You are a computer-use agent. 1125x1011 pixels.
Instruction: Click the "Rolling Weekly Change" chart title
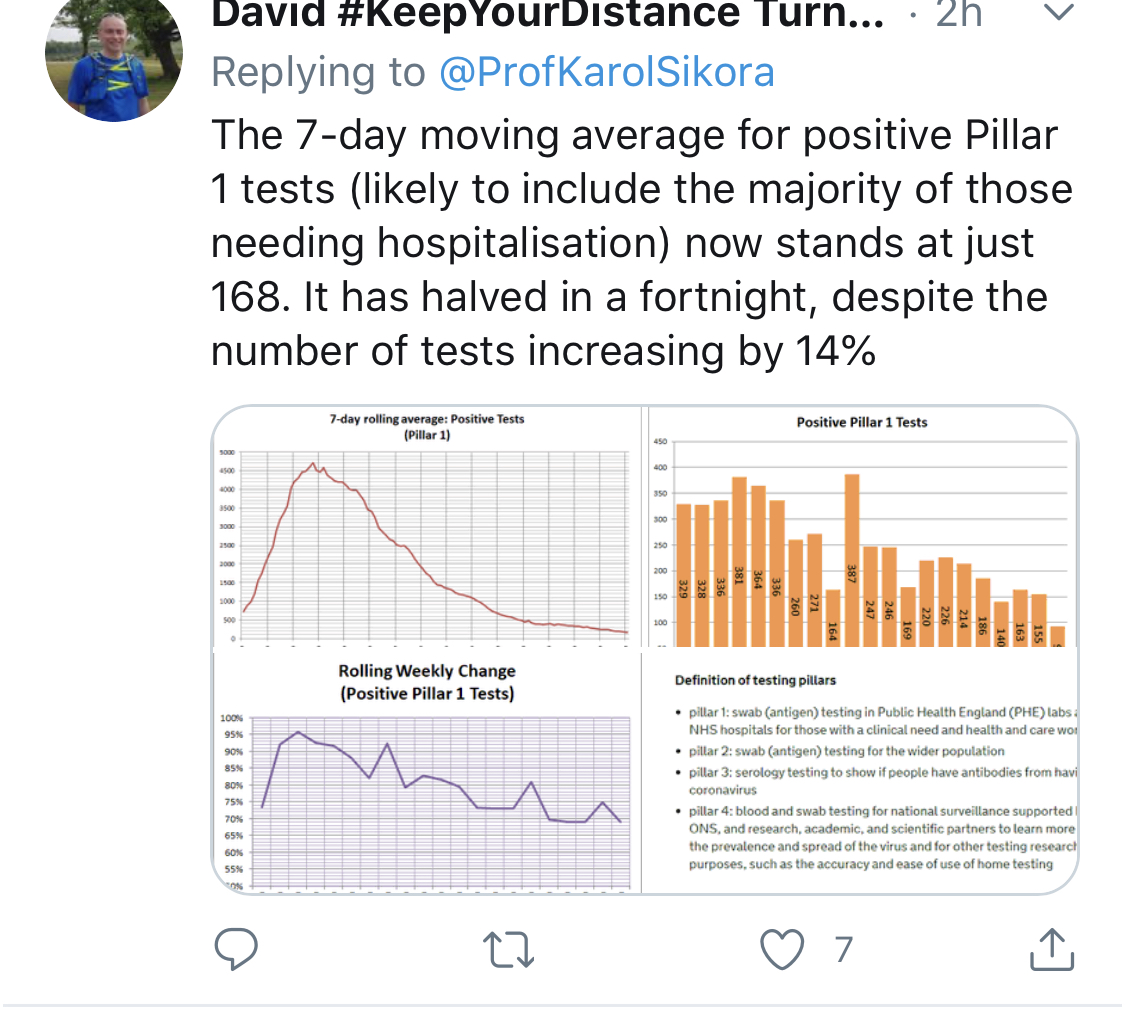(427, 681)
